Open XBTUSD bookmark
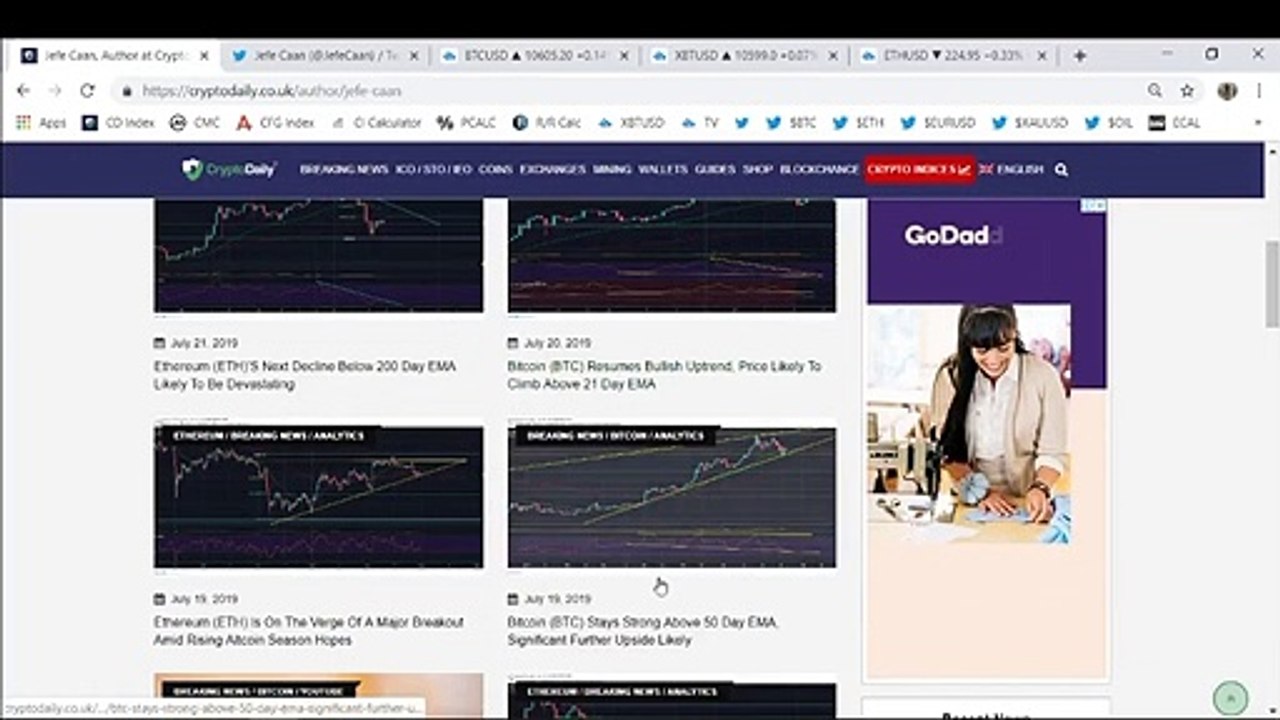Viewport: 1280px width, 720px height. [631, 123]
